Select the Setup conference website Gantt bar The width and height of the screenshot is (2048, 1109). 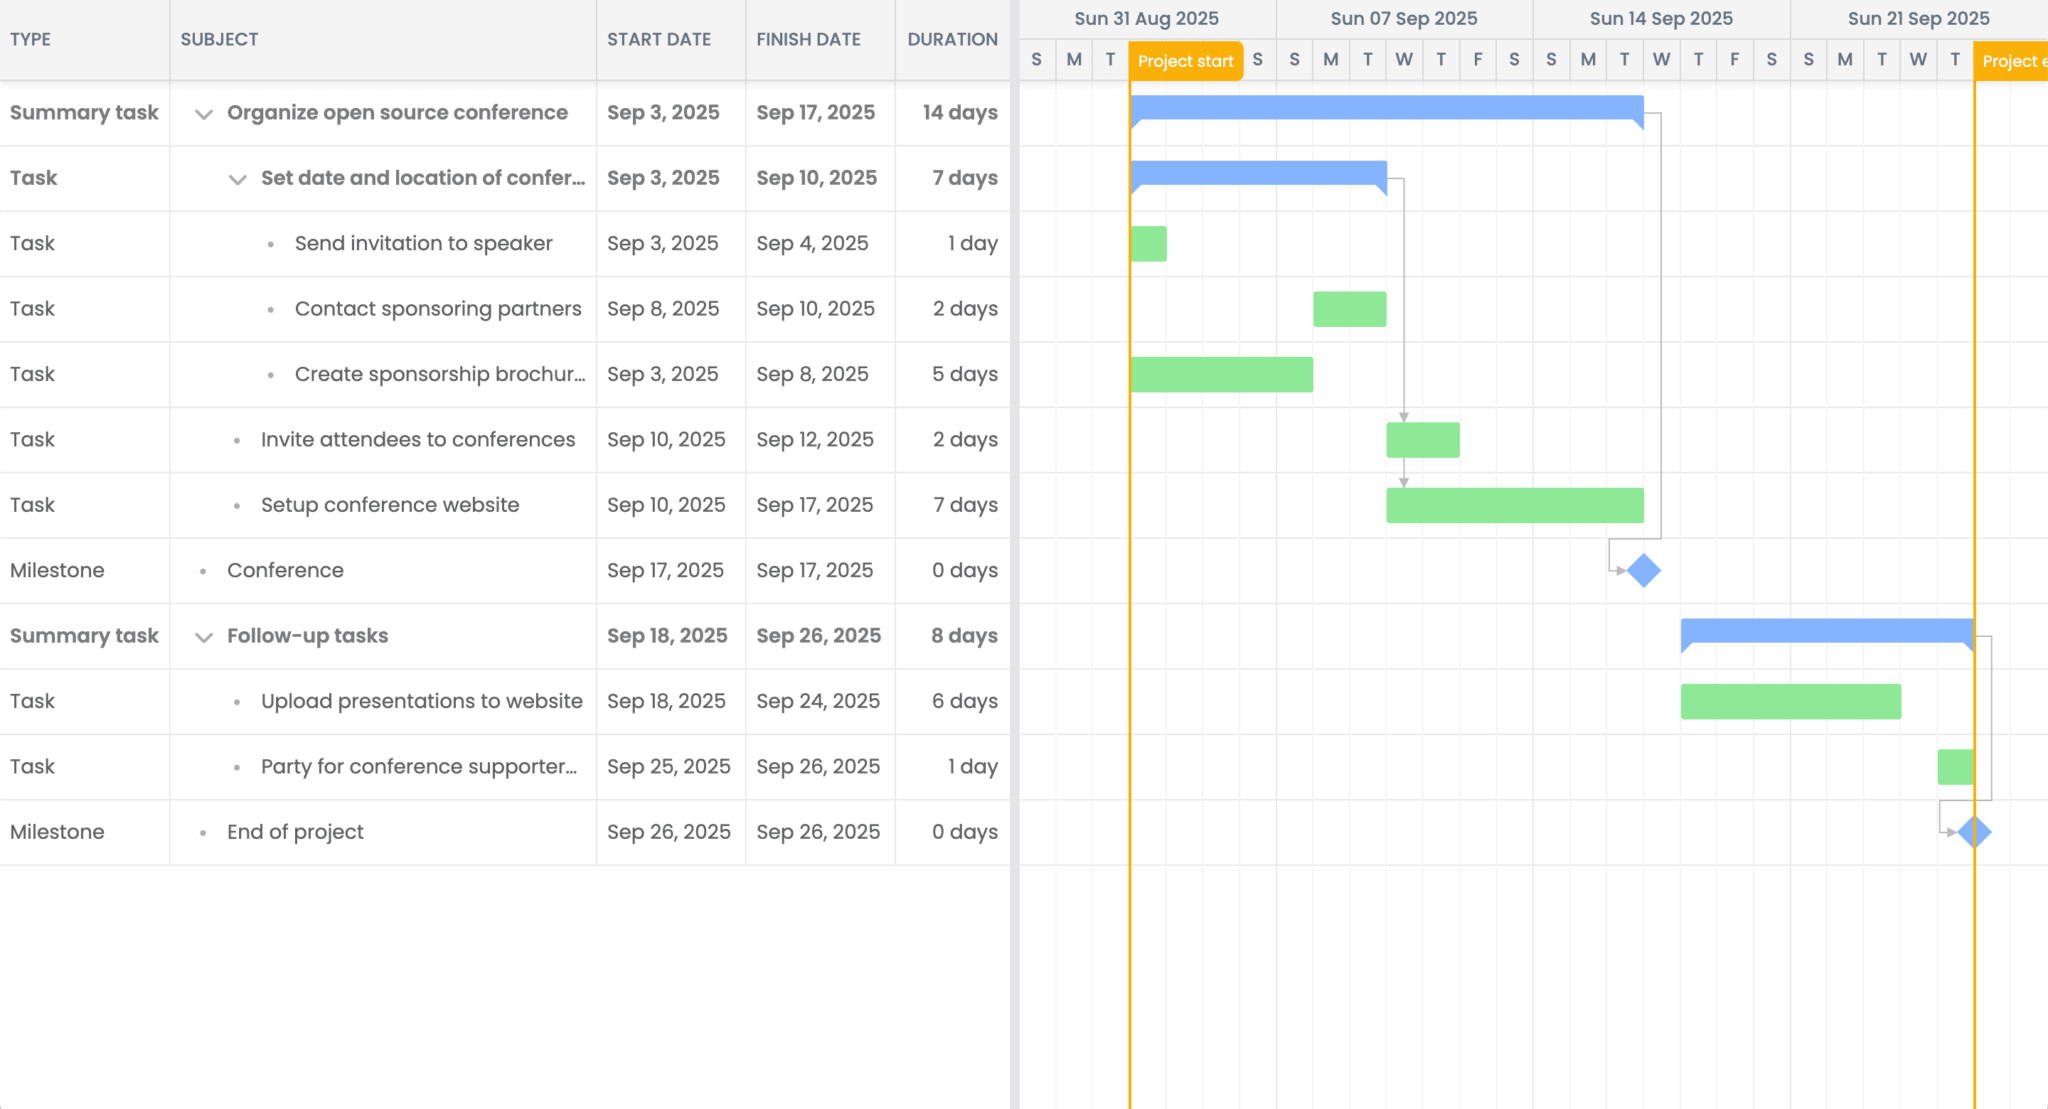pos(1514,506)
